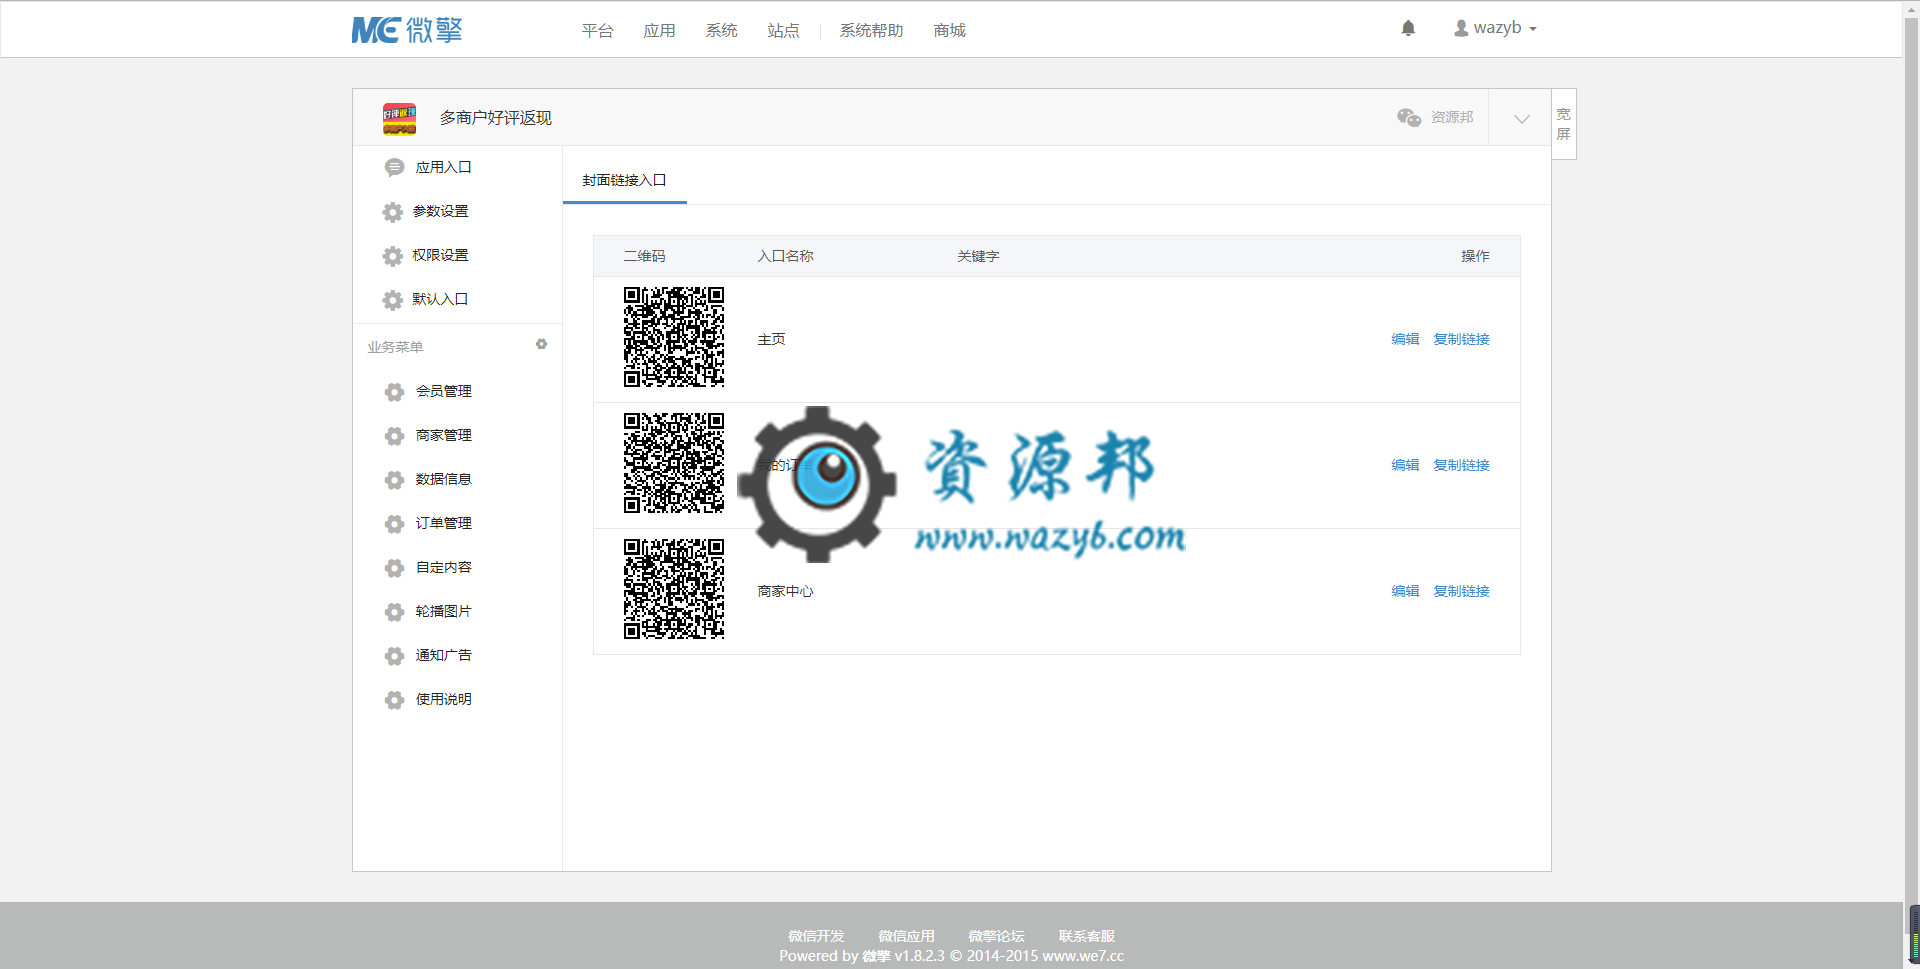Click the 关键字 column header

pos(978,257)
